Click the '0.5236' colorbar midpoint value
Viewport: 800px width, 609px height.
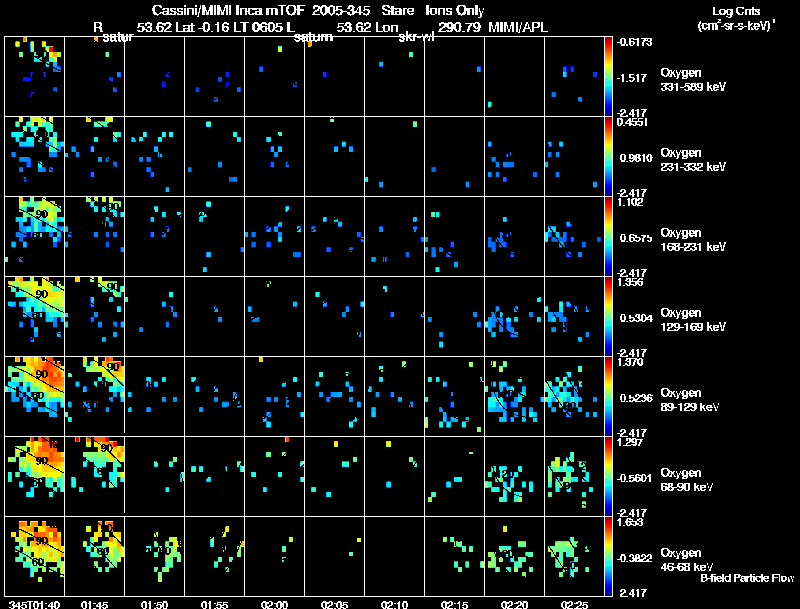point(636,398)
